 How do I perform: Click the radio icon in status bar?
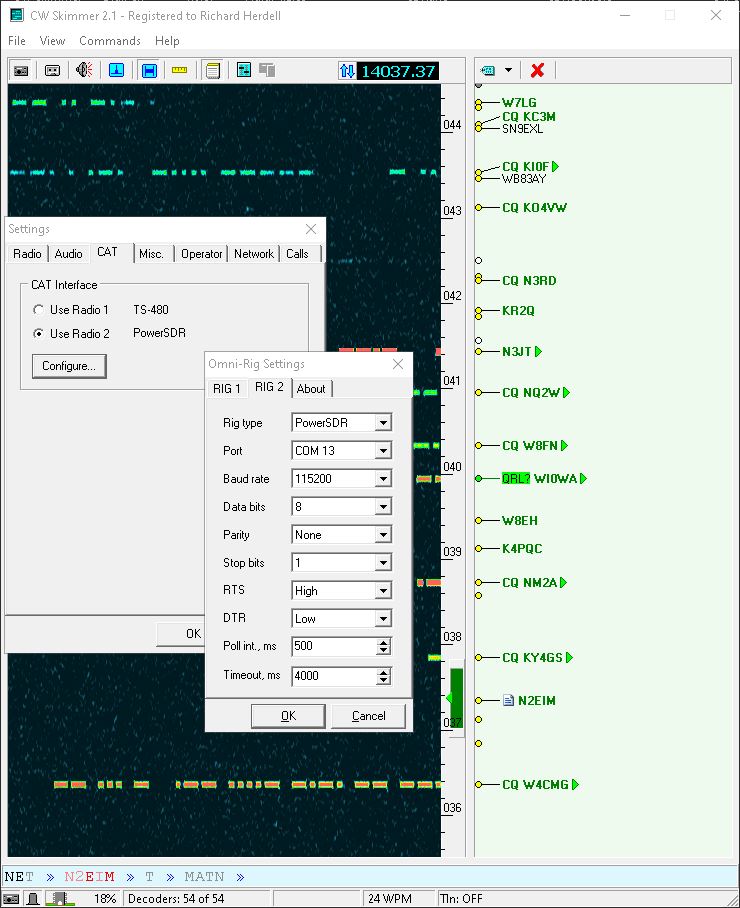12,899
